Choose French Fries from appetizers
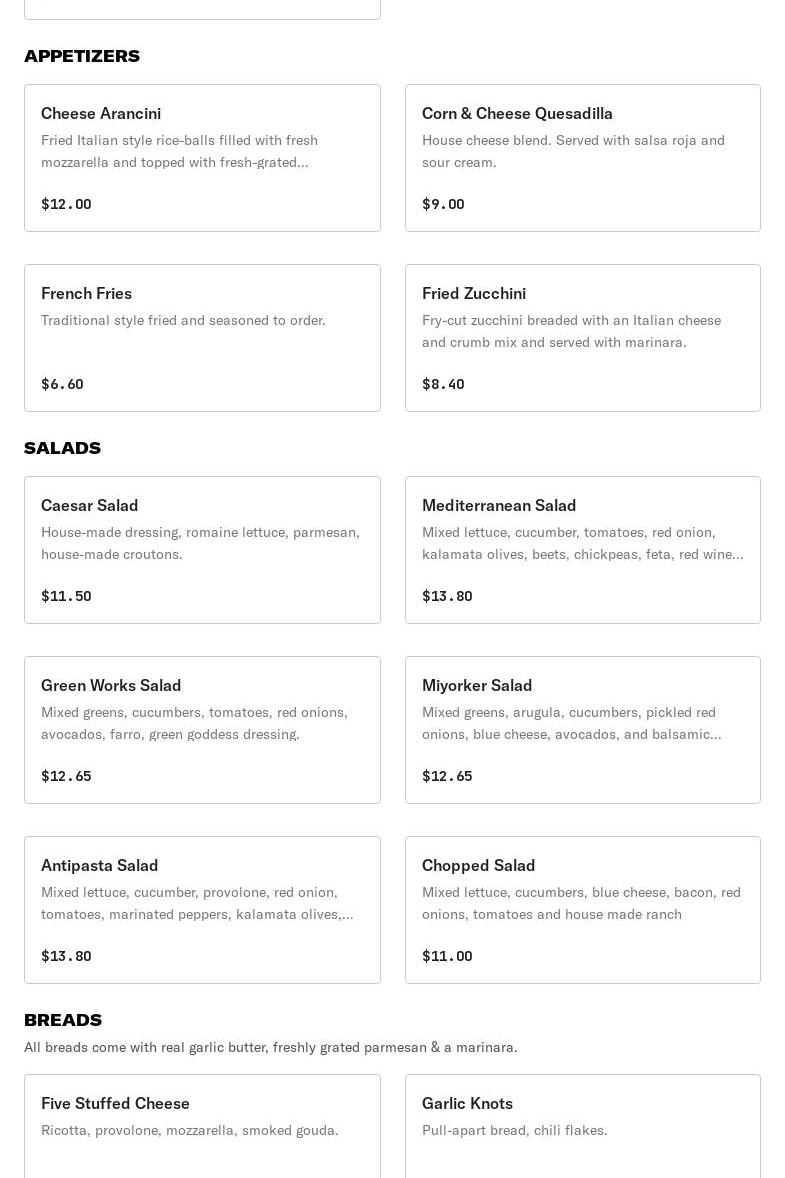 point(87,294)
